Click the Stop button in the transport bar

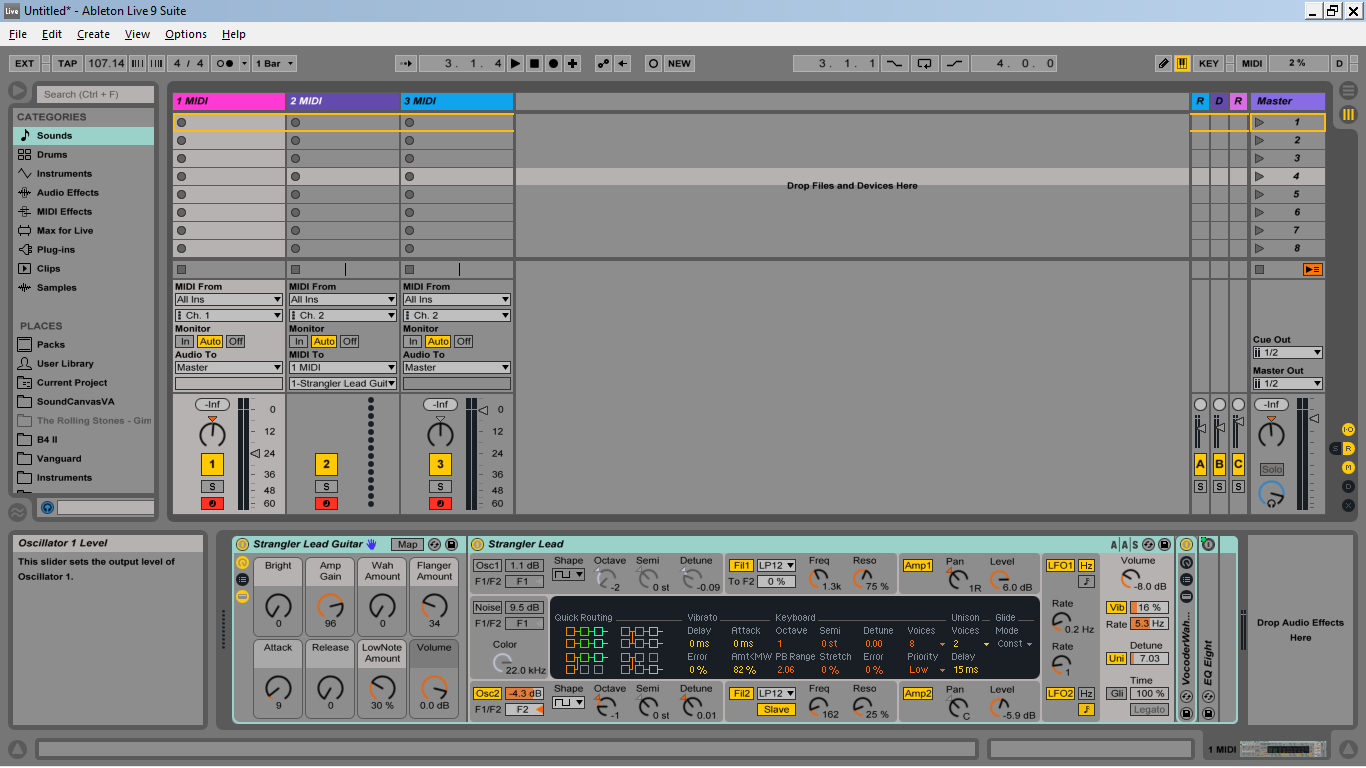pos(534,63)
